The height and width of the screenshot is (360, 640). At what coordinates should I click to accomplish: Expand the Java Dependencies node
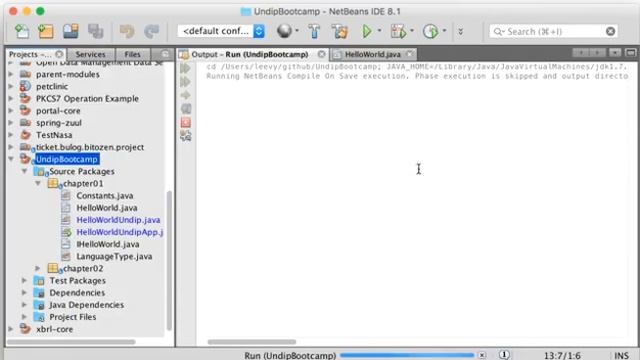24,305
